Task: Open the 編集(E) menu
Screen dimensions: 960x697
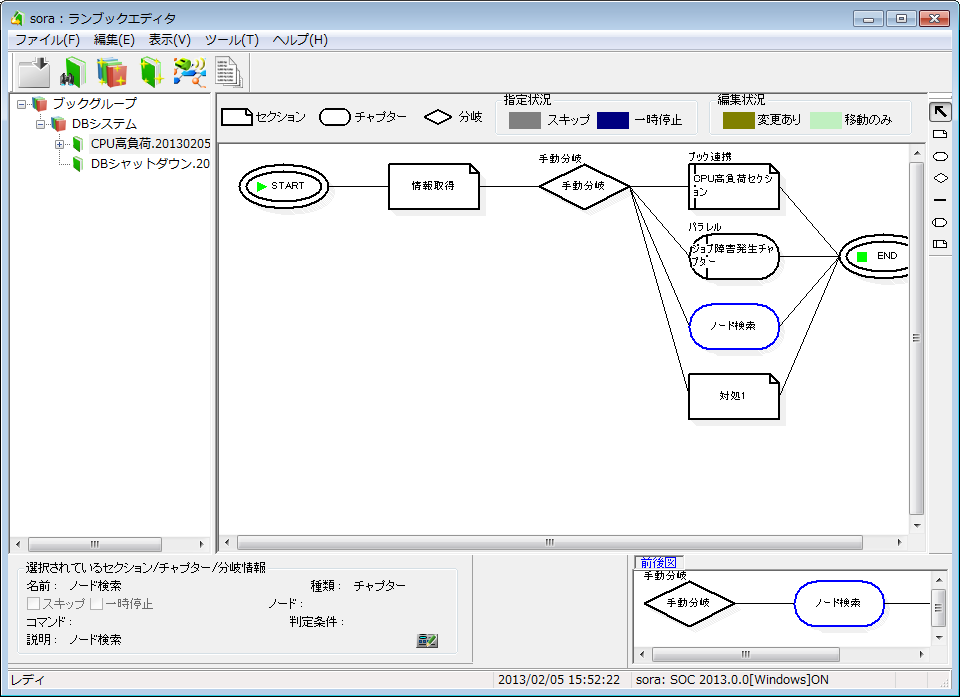Action: click(114, 40)
